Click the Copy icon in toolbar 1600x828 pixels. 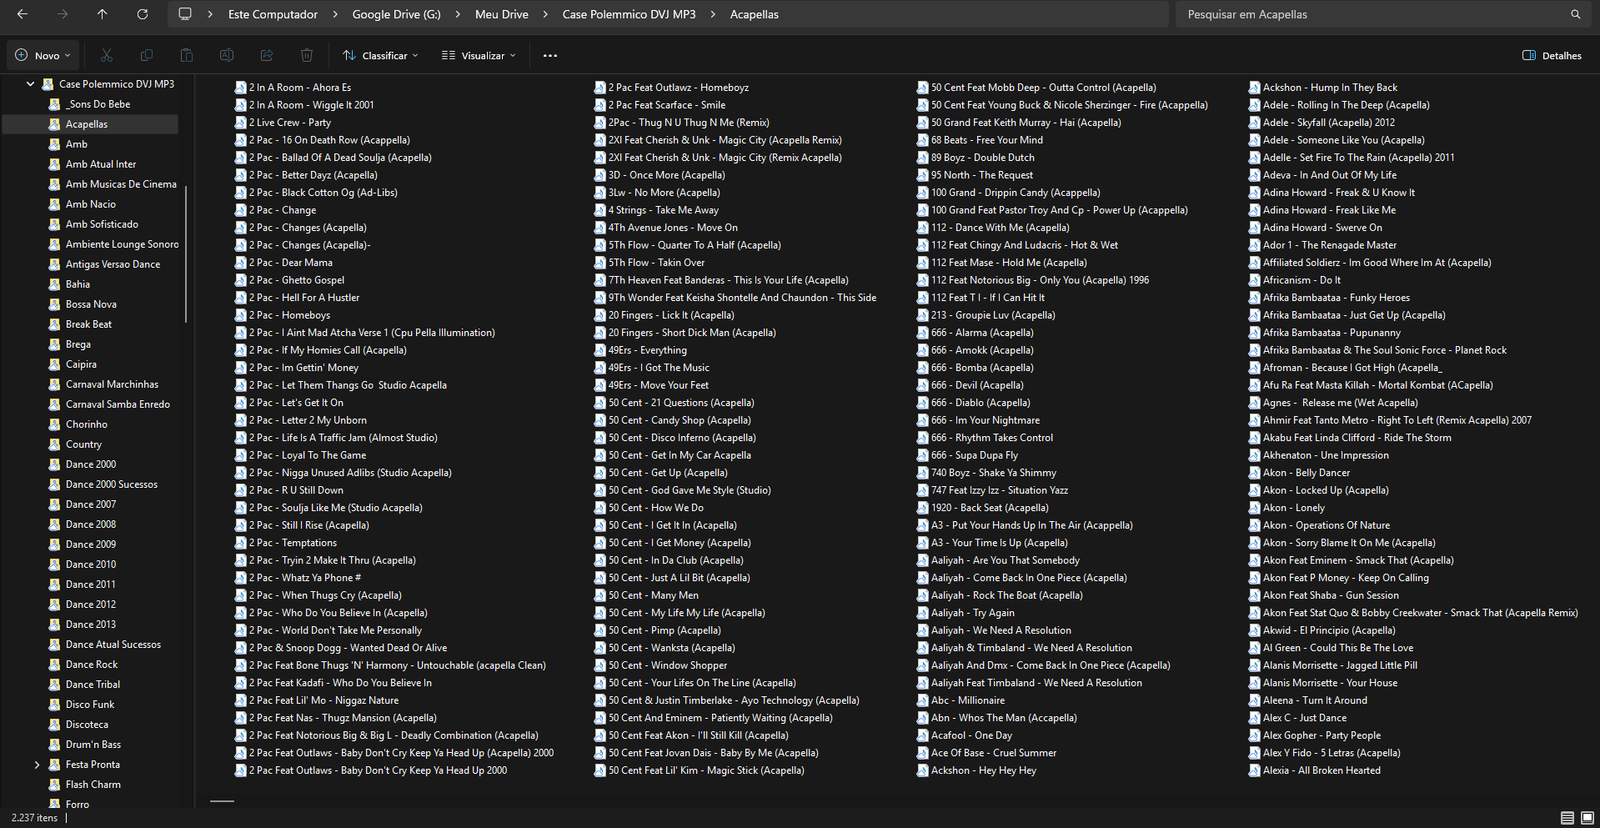146,55
